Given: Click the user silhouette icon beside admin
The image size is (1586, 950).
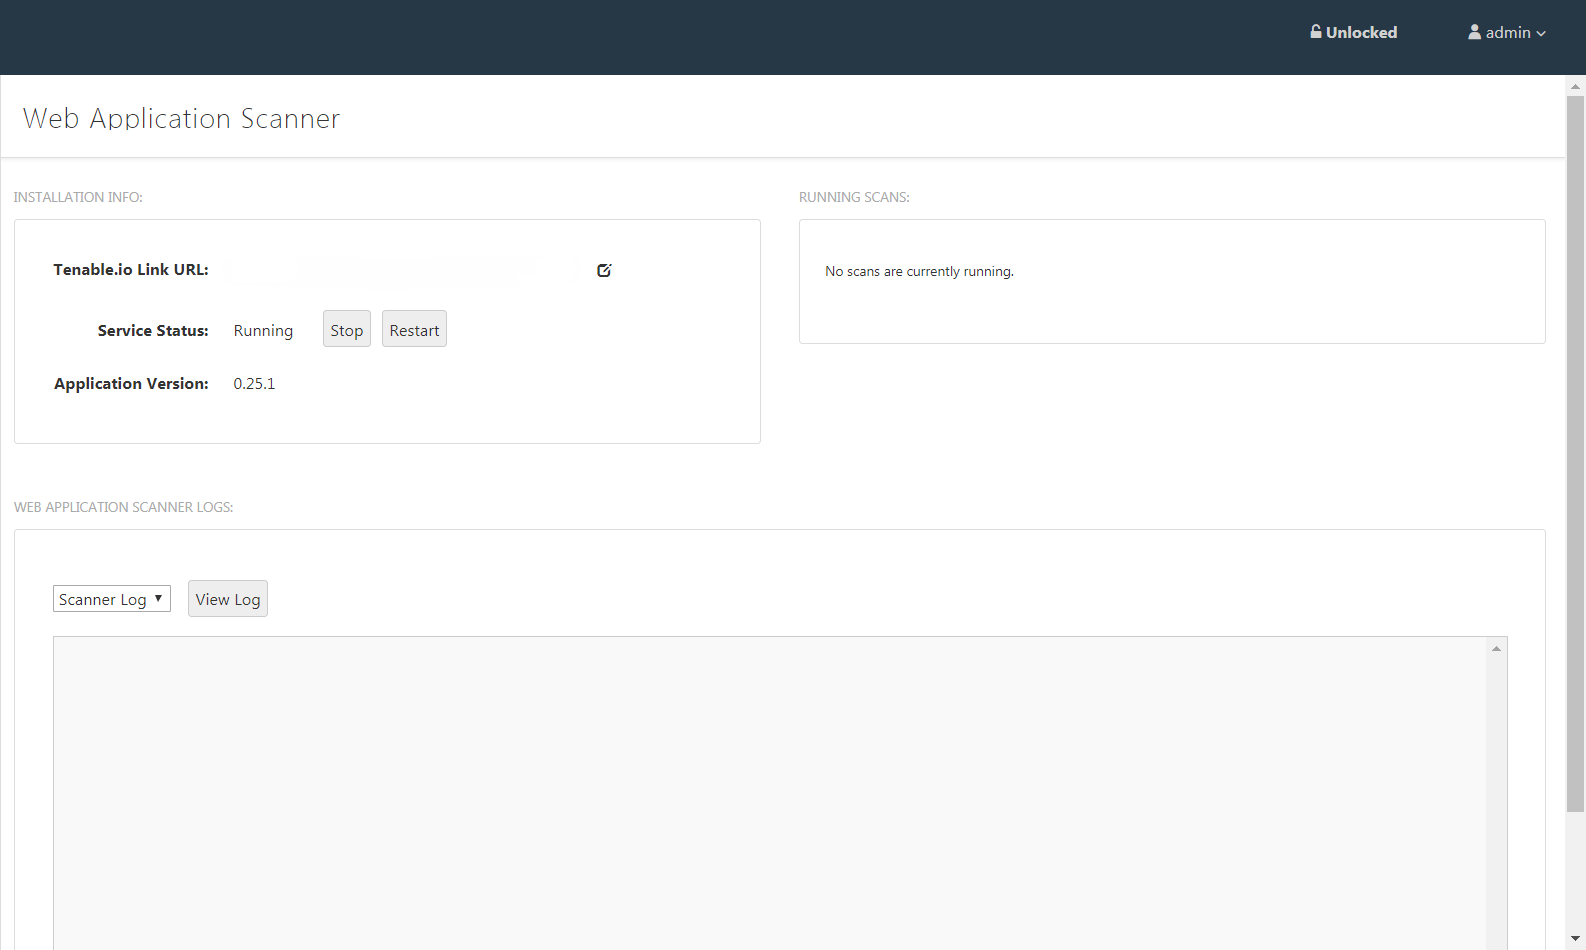Looking at the screenshot, I should click(x=1474, y=32).
